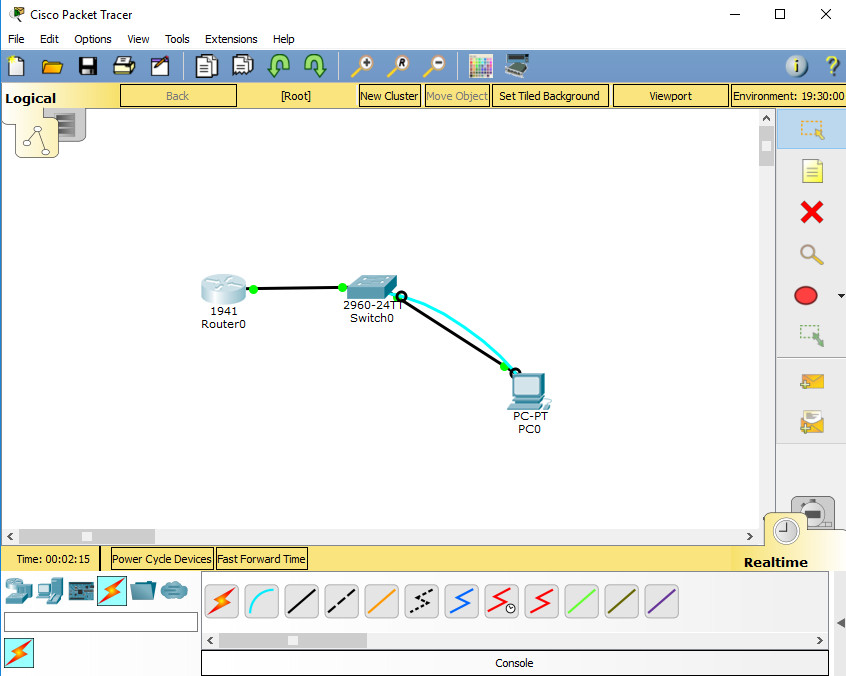Open the Options menu
Viewport: 846px width, 676px height.
click(x=93, y=39)
